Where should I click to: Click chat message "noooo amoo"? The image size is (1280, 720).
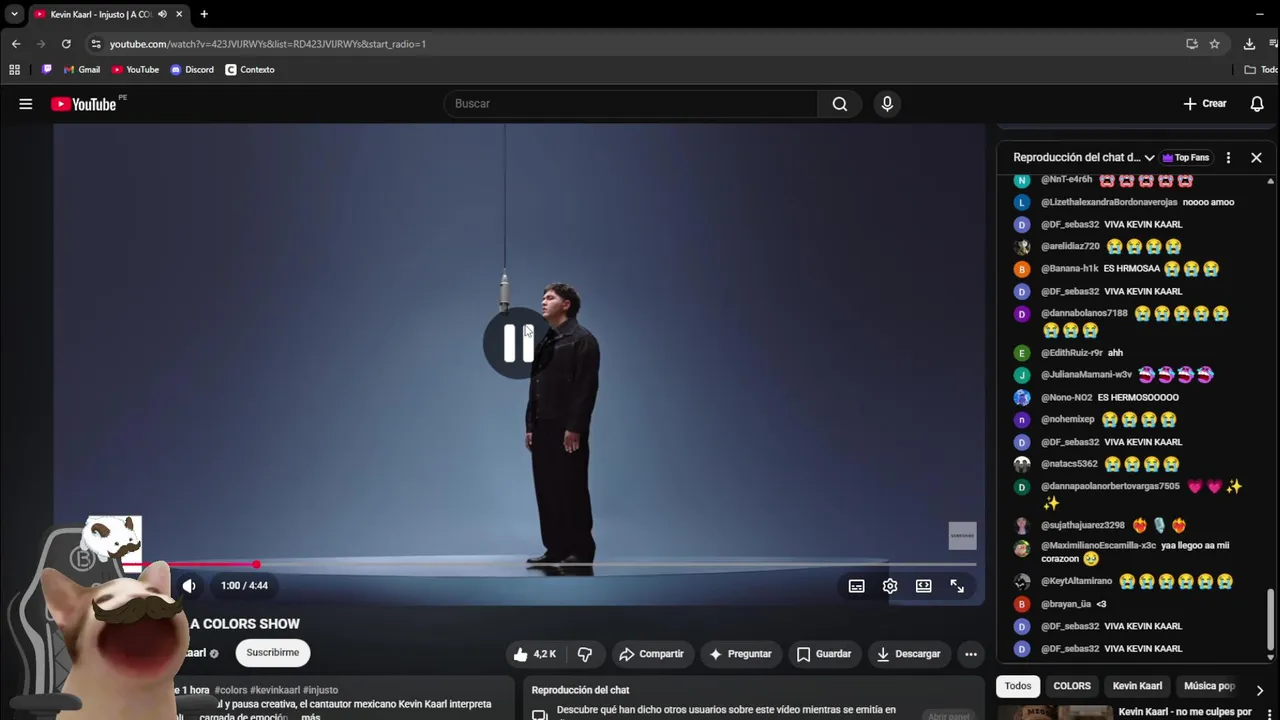[1208, 202]
